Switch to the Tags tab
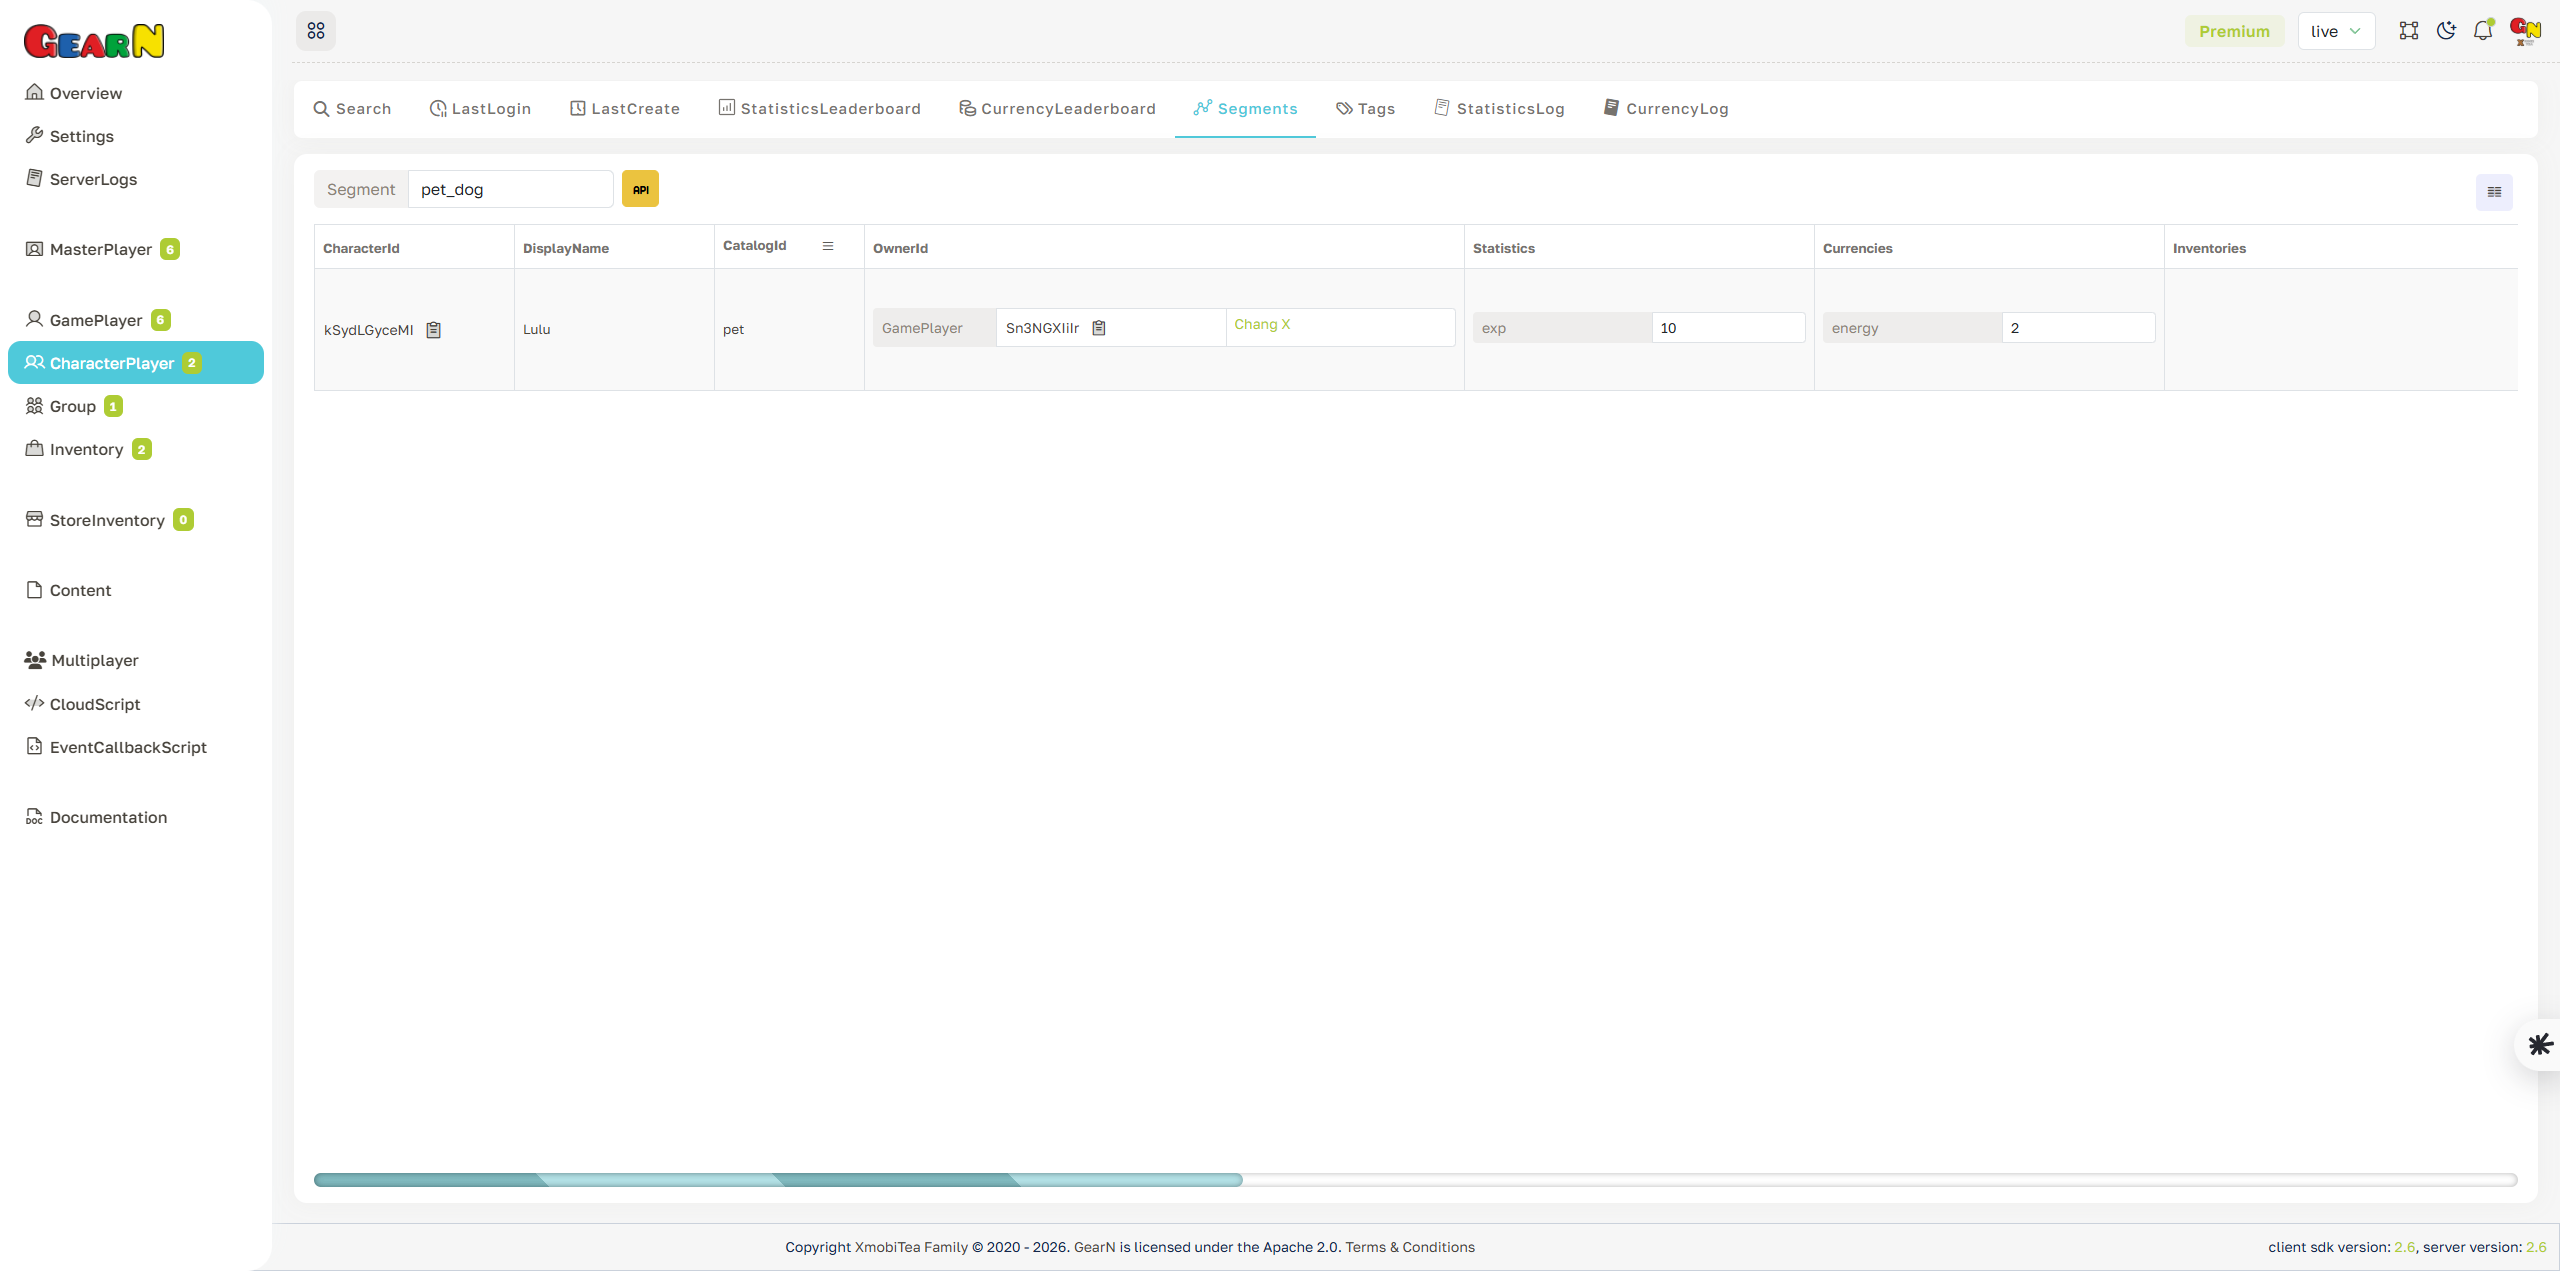Viewport: 2560px width, 1271px height. (1366, 108)
